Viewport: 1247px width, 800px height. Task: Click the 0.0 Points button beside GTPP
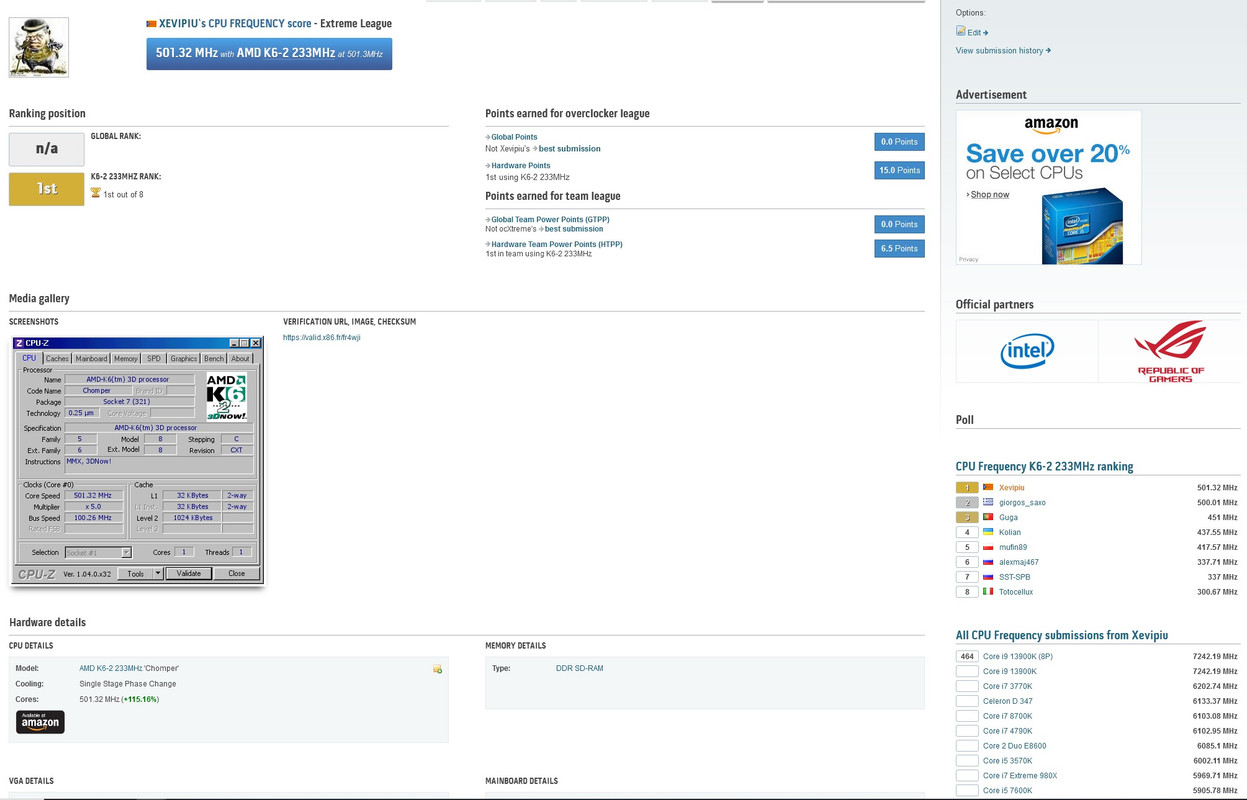(899, 224)
